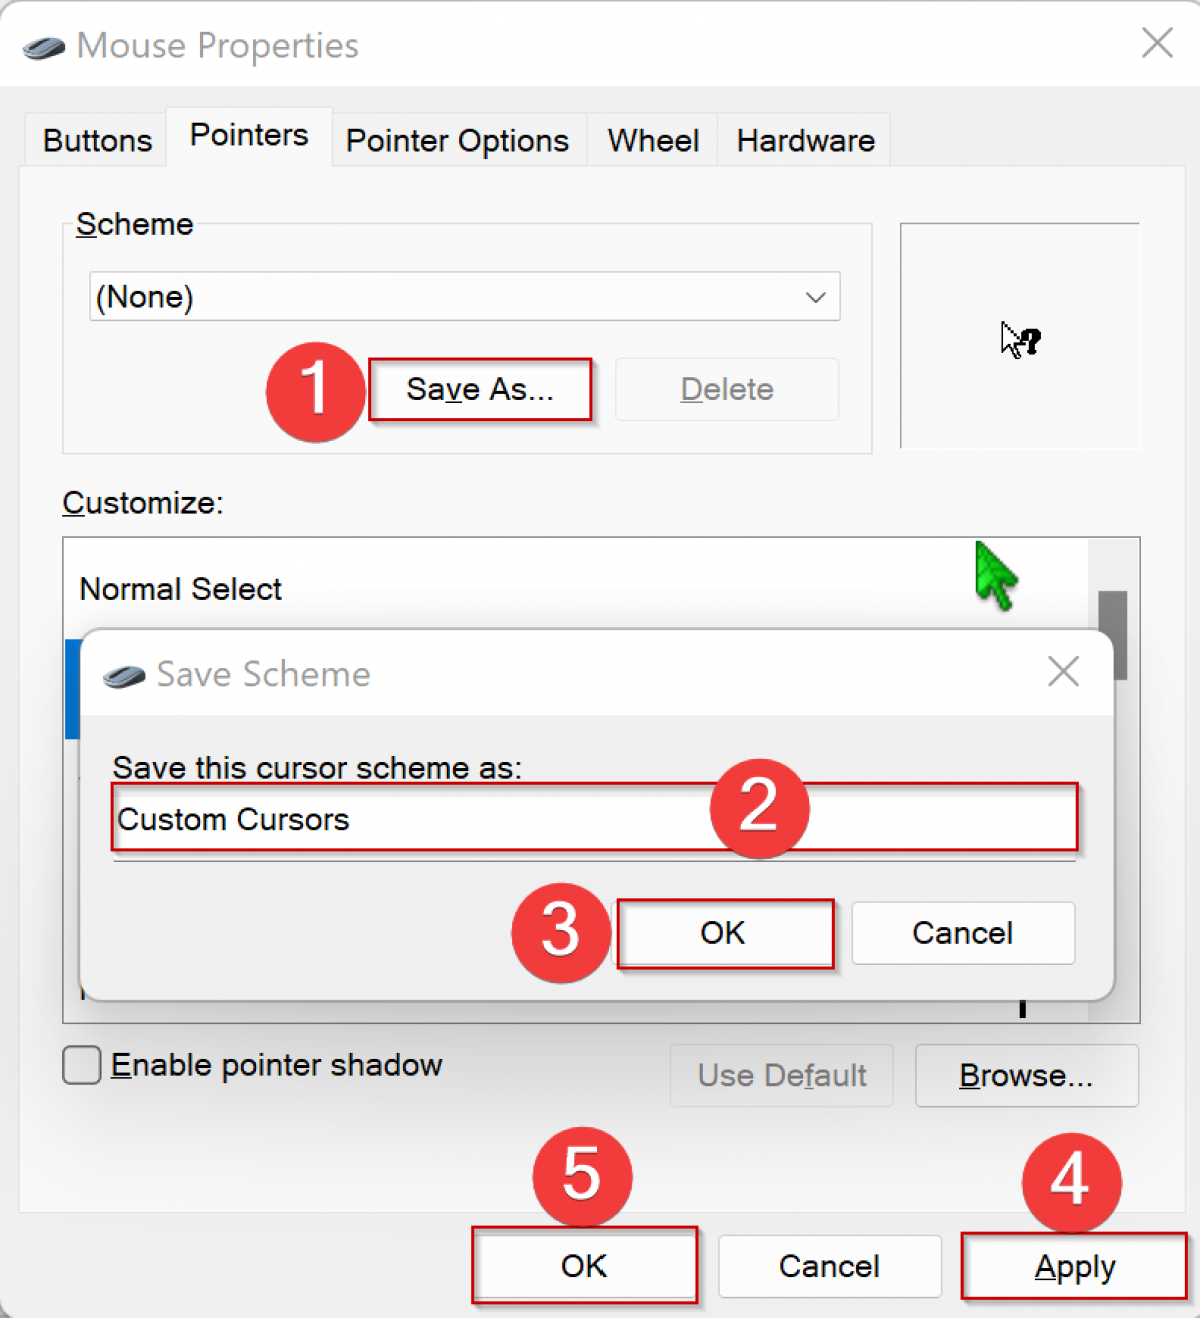Click the cursor scheme name input field
The width and height of the screenshot is (1200, 1318).
595,819
